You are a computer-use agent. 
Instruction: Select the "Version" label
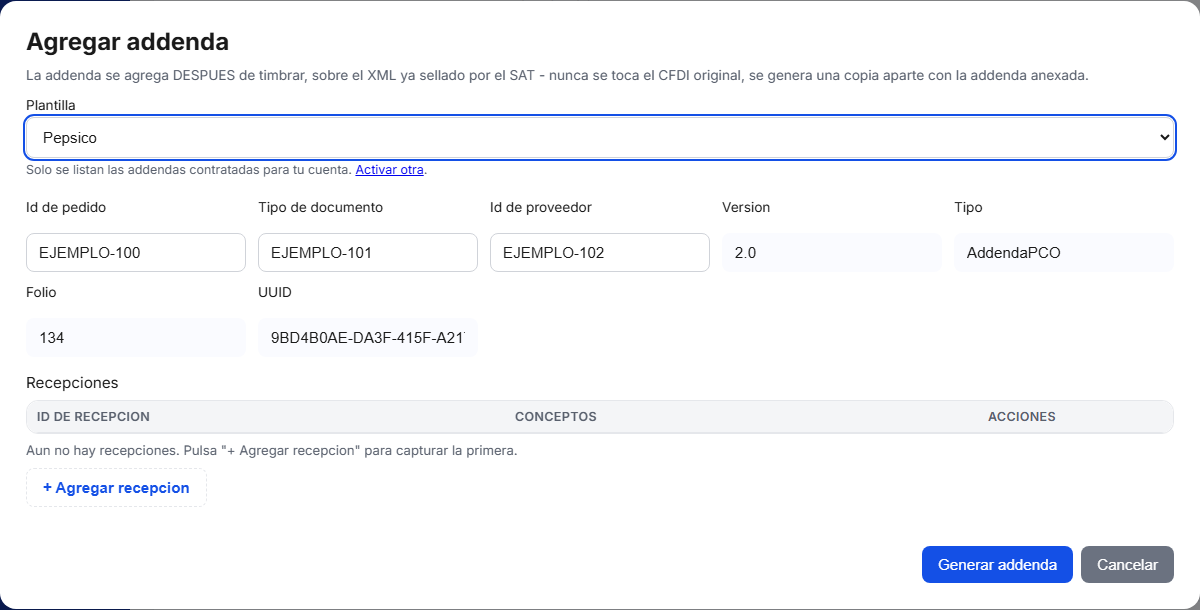[x=746, y=208]
